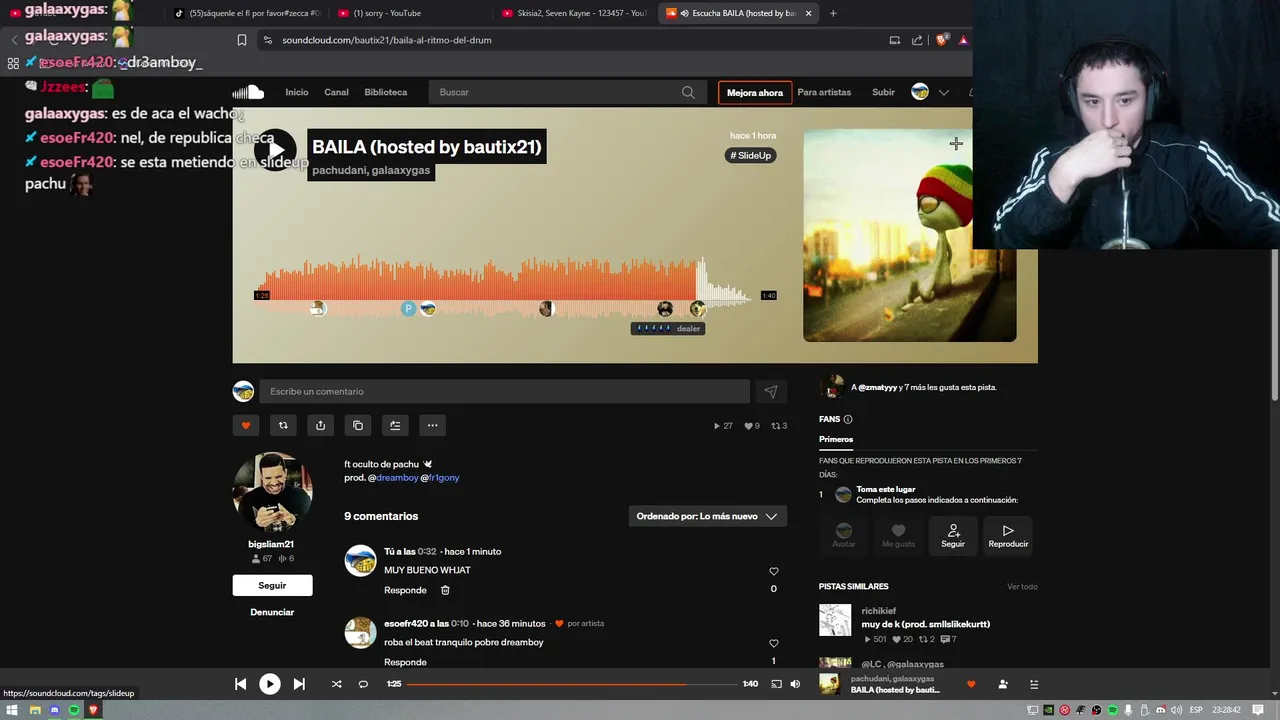Click the browser bookmark icon beside the URL
This screenshot has height=720, width=1280.
pyautogui.click(x=242, y=40)
